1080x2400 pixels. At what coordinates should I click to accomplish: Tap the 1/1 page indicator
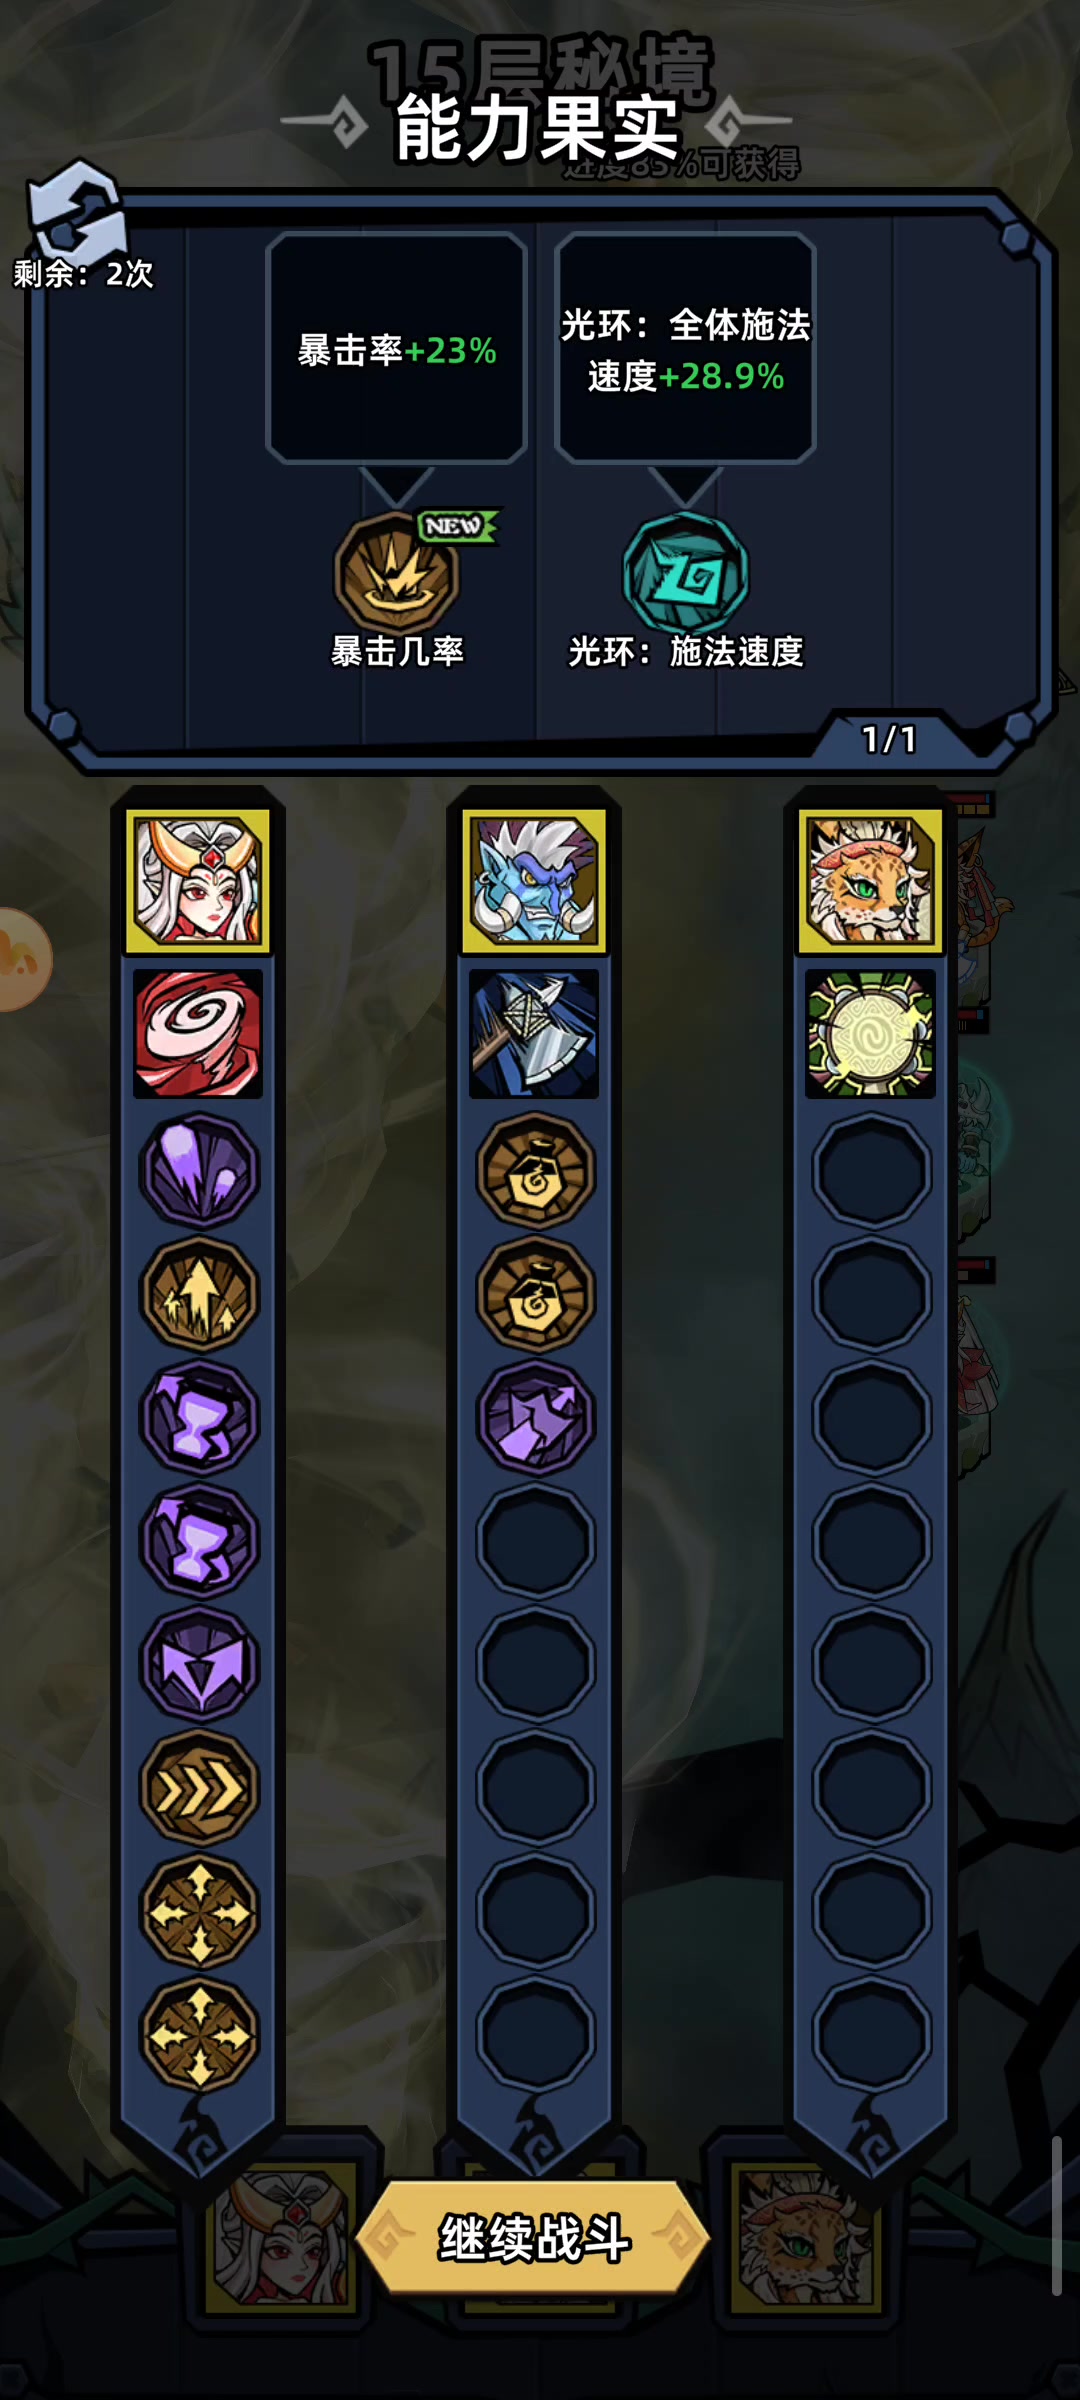(889, 739)
